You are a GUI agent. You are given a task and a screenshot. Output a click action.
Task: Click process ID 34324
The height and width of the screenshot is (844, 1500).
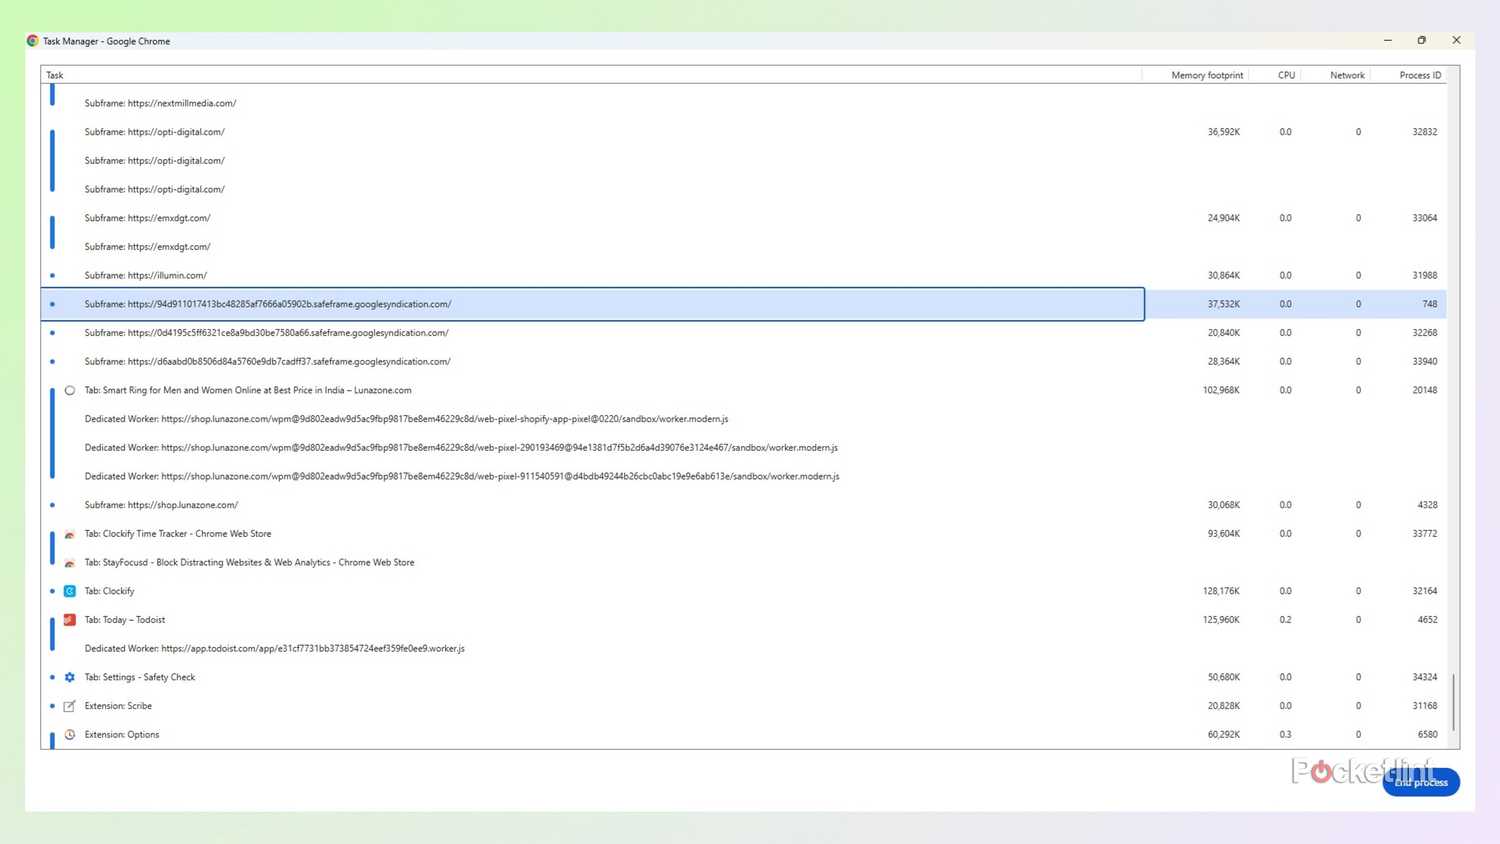tap(1425, 677)
